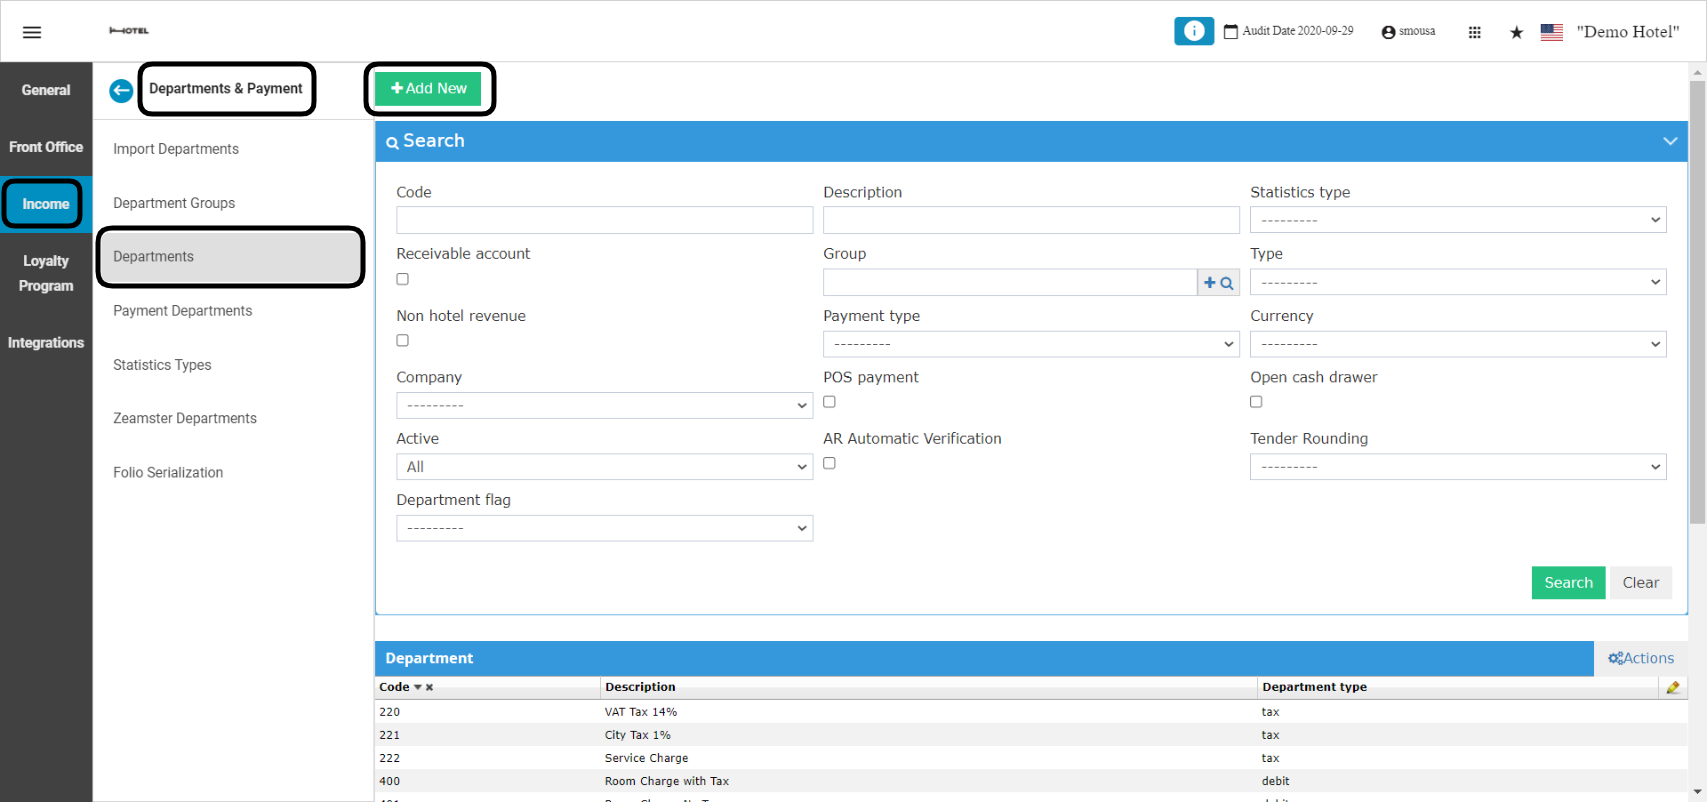Open the Department Actions menu
Viewport: 1707px width, 802px height.
[x=1641, y=658]
